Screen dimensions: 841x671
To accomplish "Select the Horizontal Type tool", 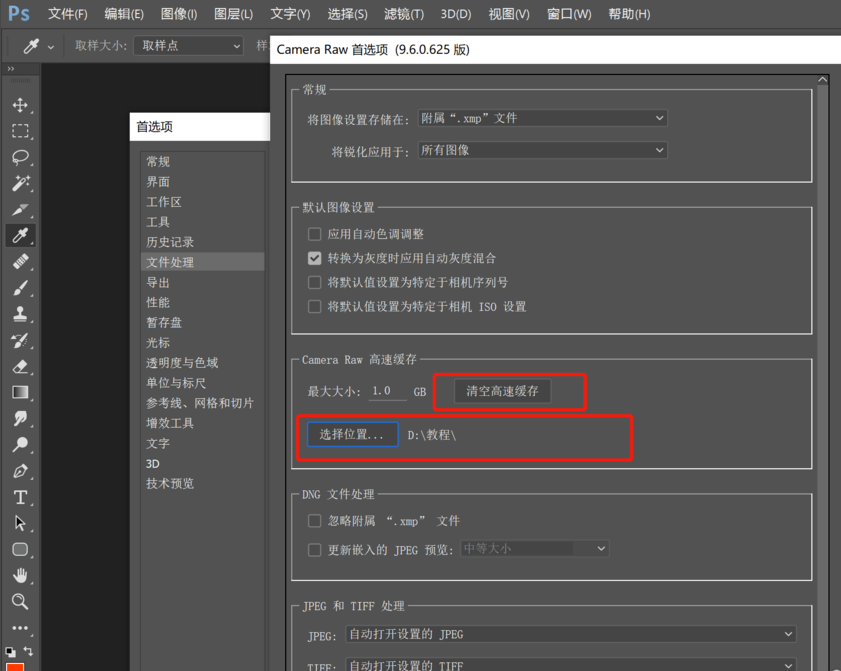I will pyautogui.click(x=20, y=497).
